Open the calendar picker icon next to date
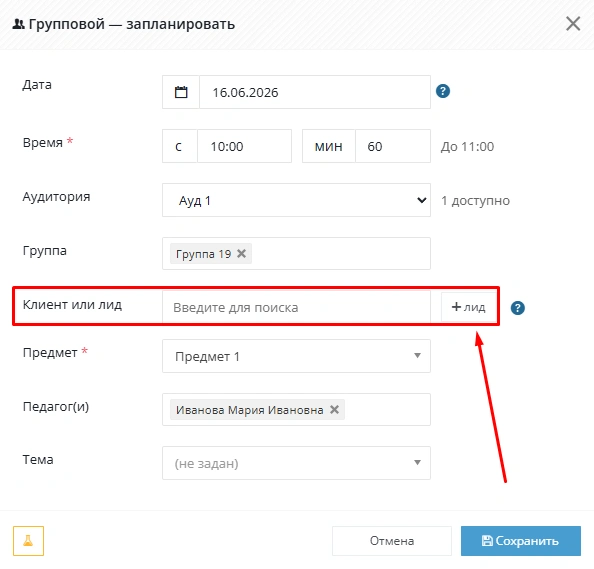 pyautogui.click(x=181, y=92)
